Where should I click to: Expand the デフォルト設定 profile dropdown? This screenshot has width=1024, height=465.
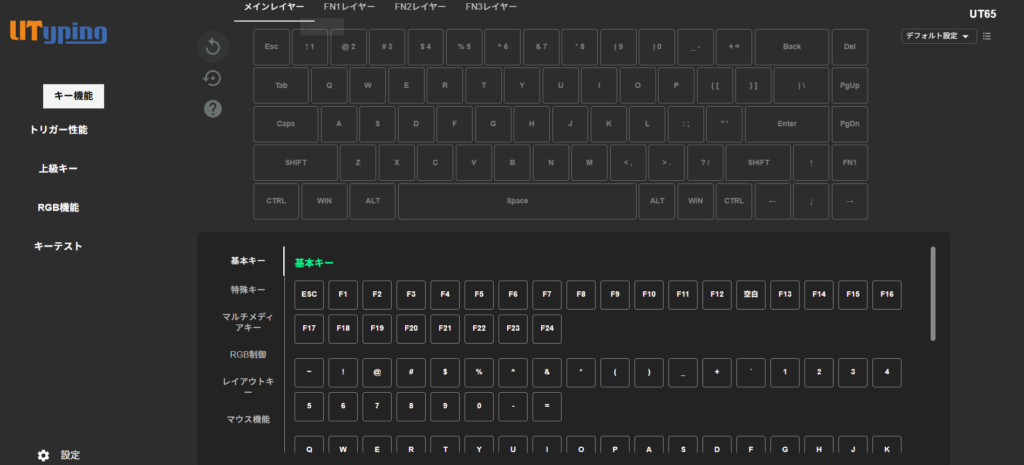coord(937,37)
